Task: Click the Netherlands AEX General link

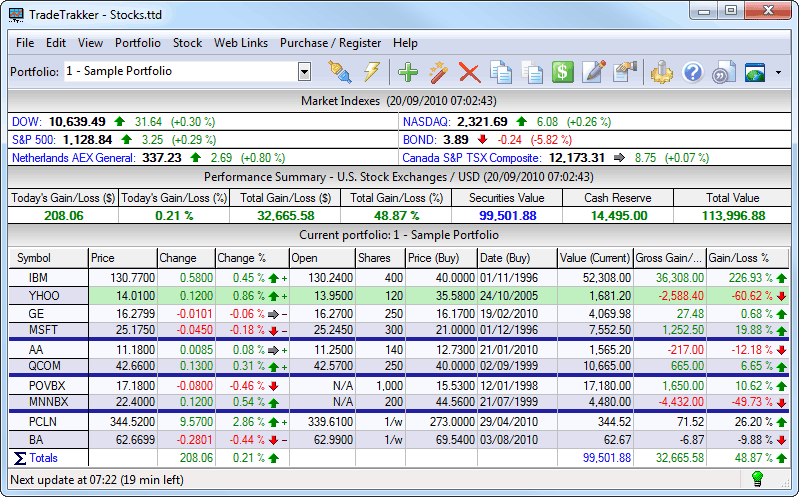Action: (x=74, y=158)
